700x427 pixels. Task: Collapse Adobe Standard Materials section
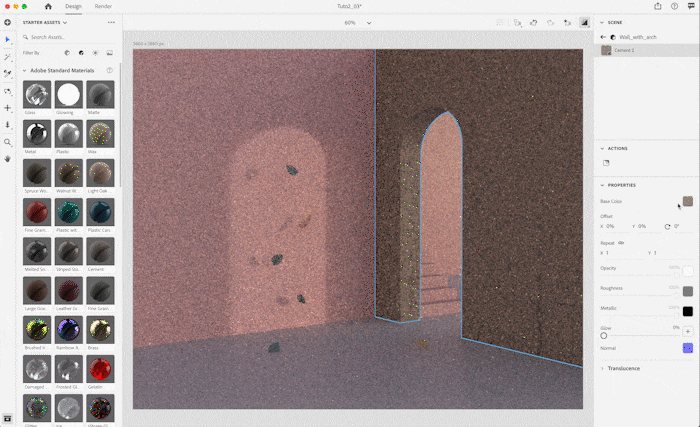click(x=24, y=71)
